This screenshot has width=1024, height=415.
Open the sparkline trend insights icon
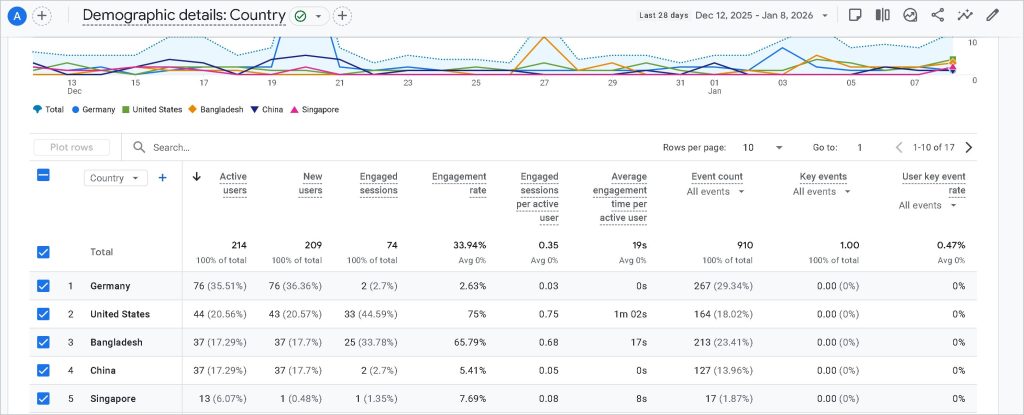tap(965, 15)
